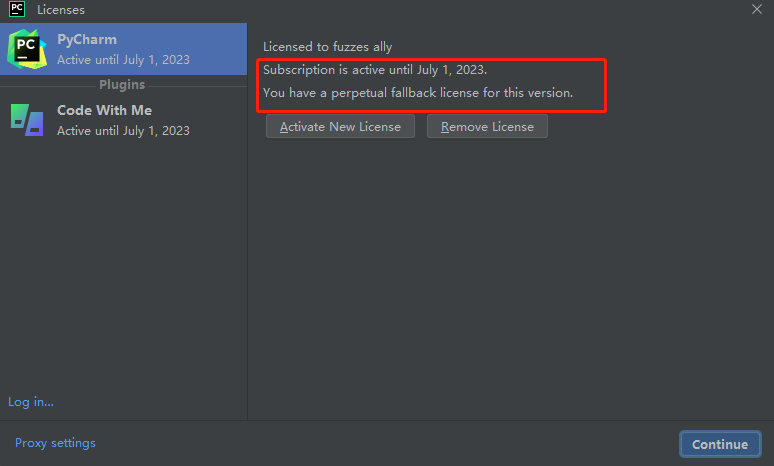Screen dimensions: 774x466
Task: Click the "Licenses" window title text
Action: (x=61, y=10)
